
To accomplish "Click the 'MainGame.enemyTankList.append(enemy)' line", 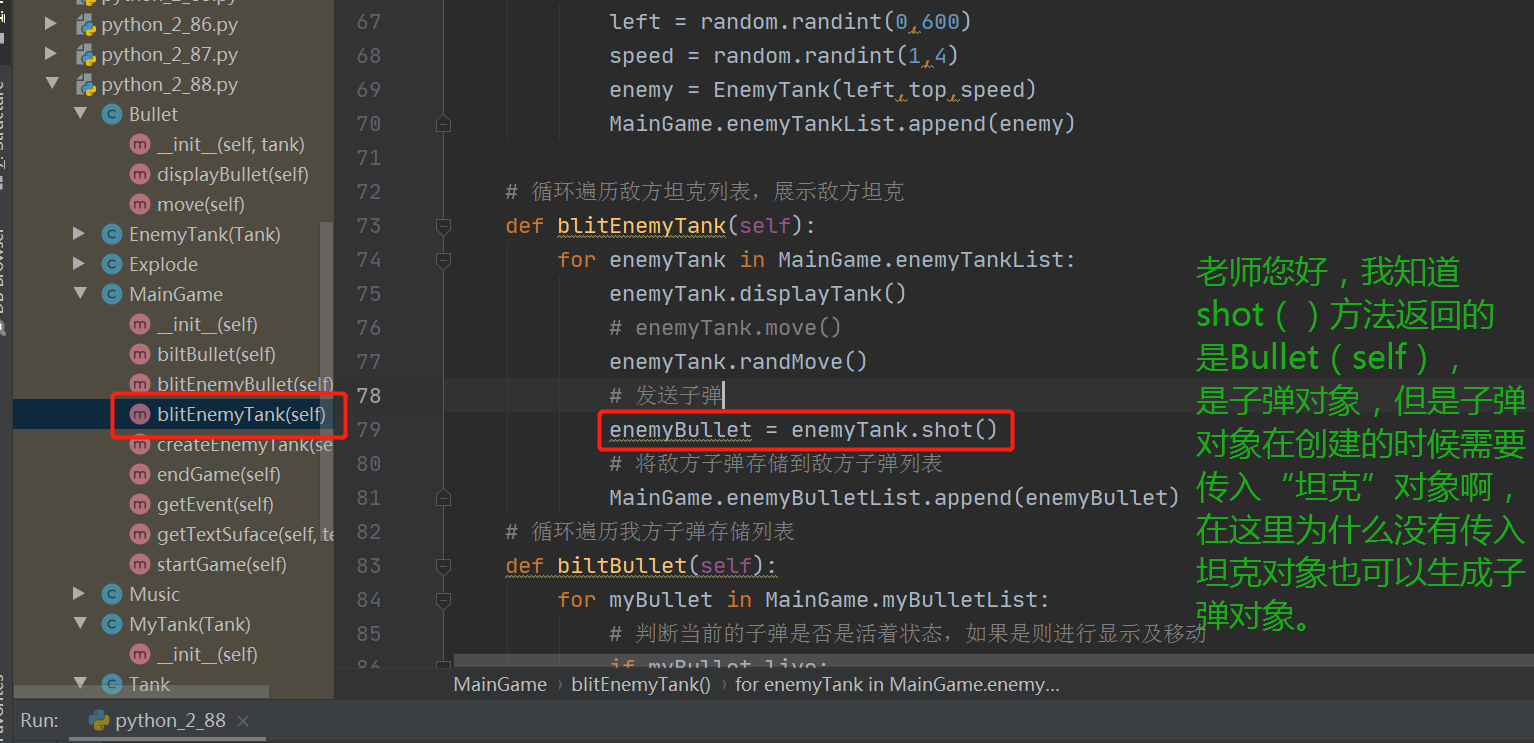I will 842,124.
